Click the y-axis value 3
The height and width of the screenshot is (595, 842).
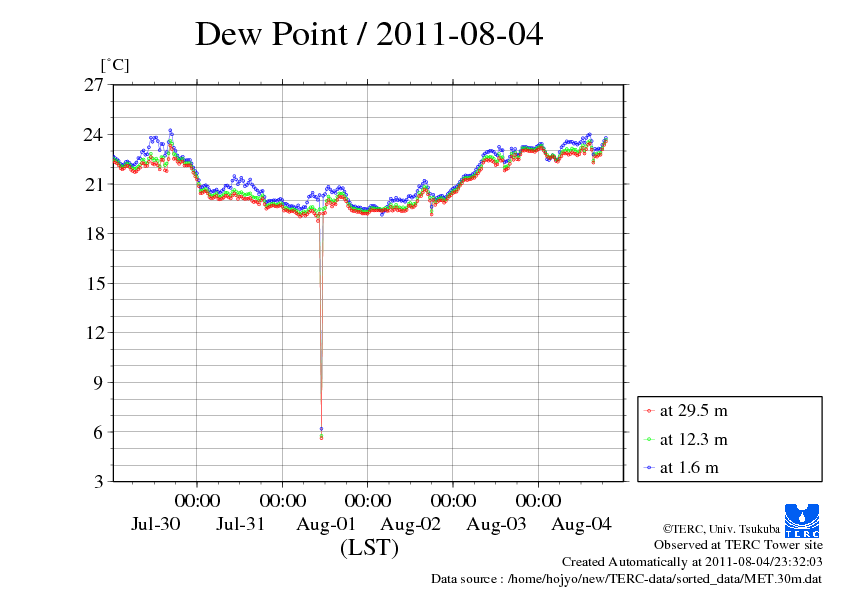[98, 482]
